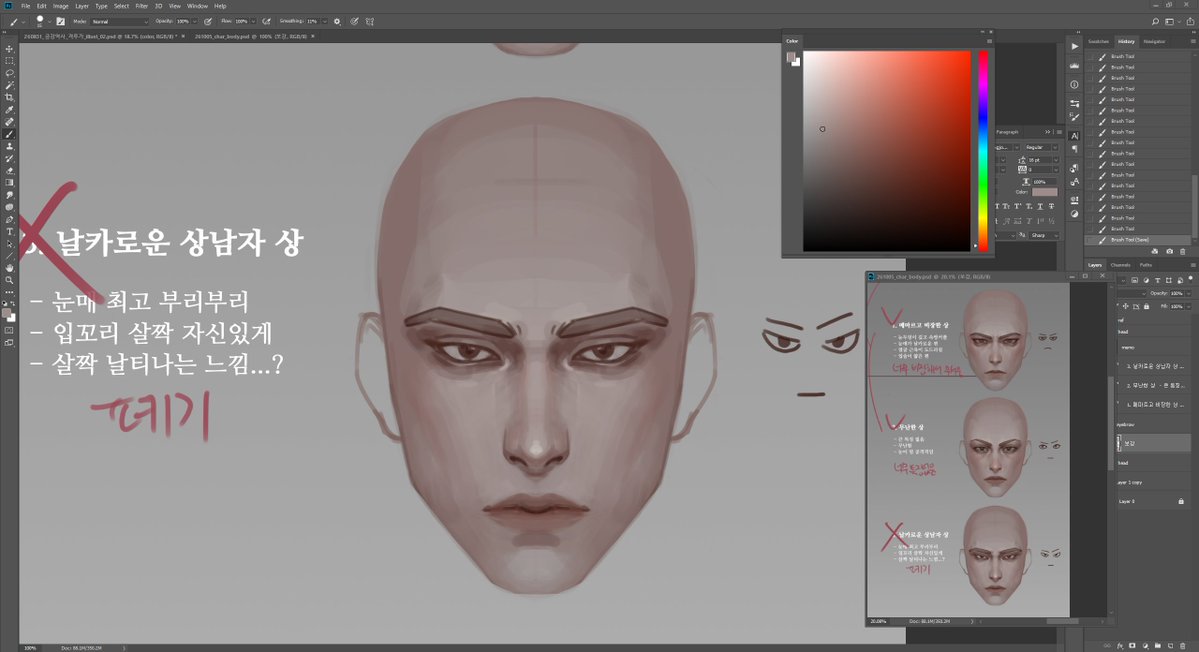The height and width of the screenshot is (652, 1199).
Task: Open the blending Mode dropdown set to Normal
Action: pos(120,21)
